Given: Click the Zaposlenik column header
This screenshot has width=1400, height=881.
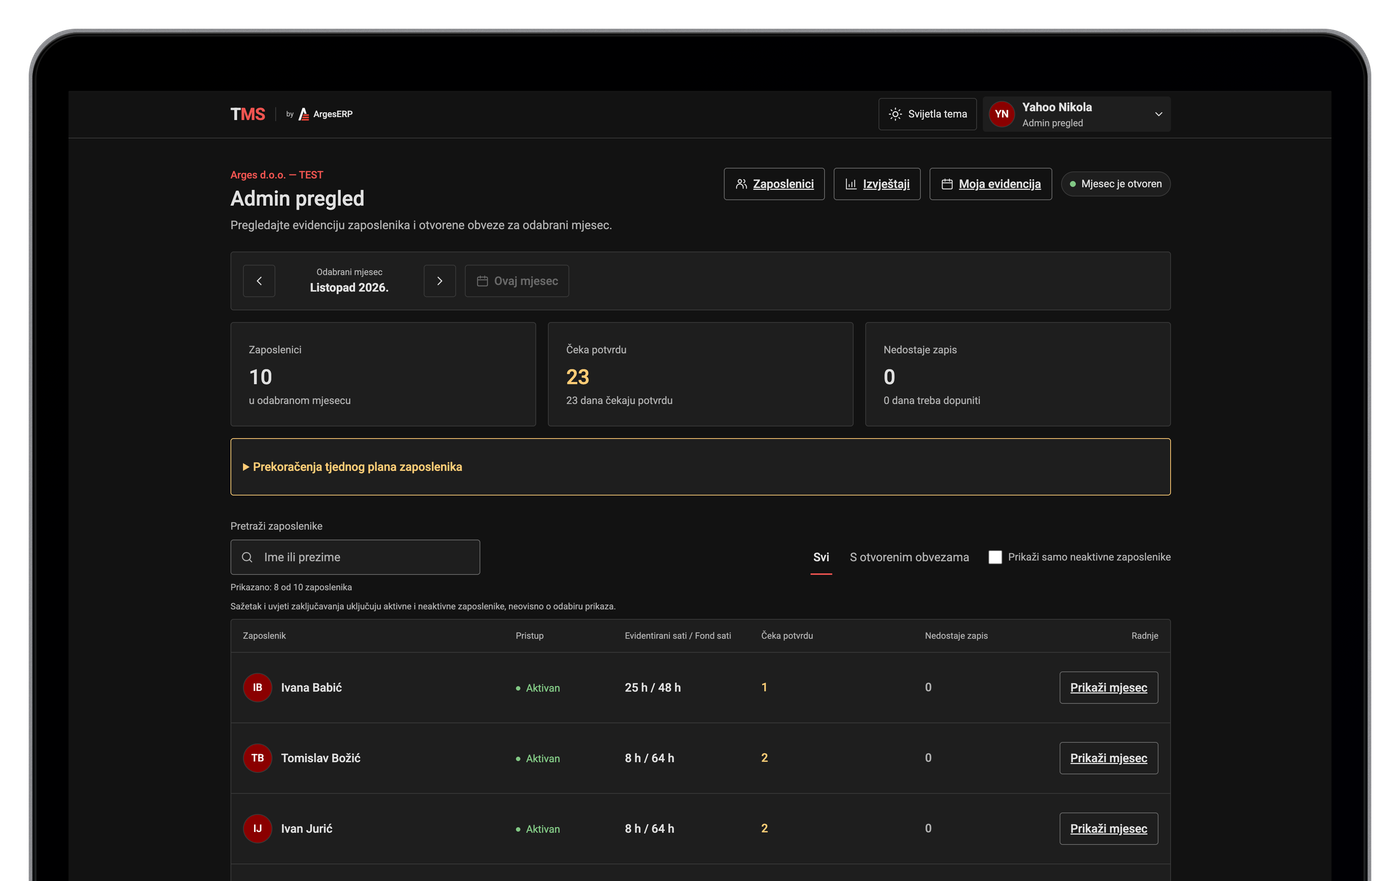Looking at the screenshot, I should pos(264,636).
